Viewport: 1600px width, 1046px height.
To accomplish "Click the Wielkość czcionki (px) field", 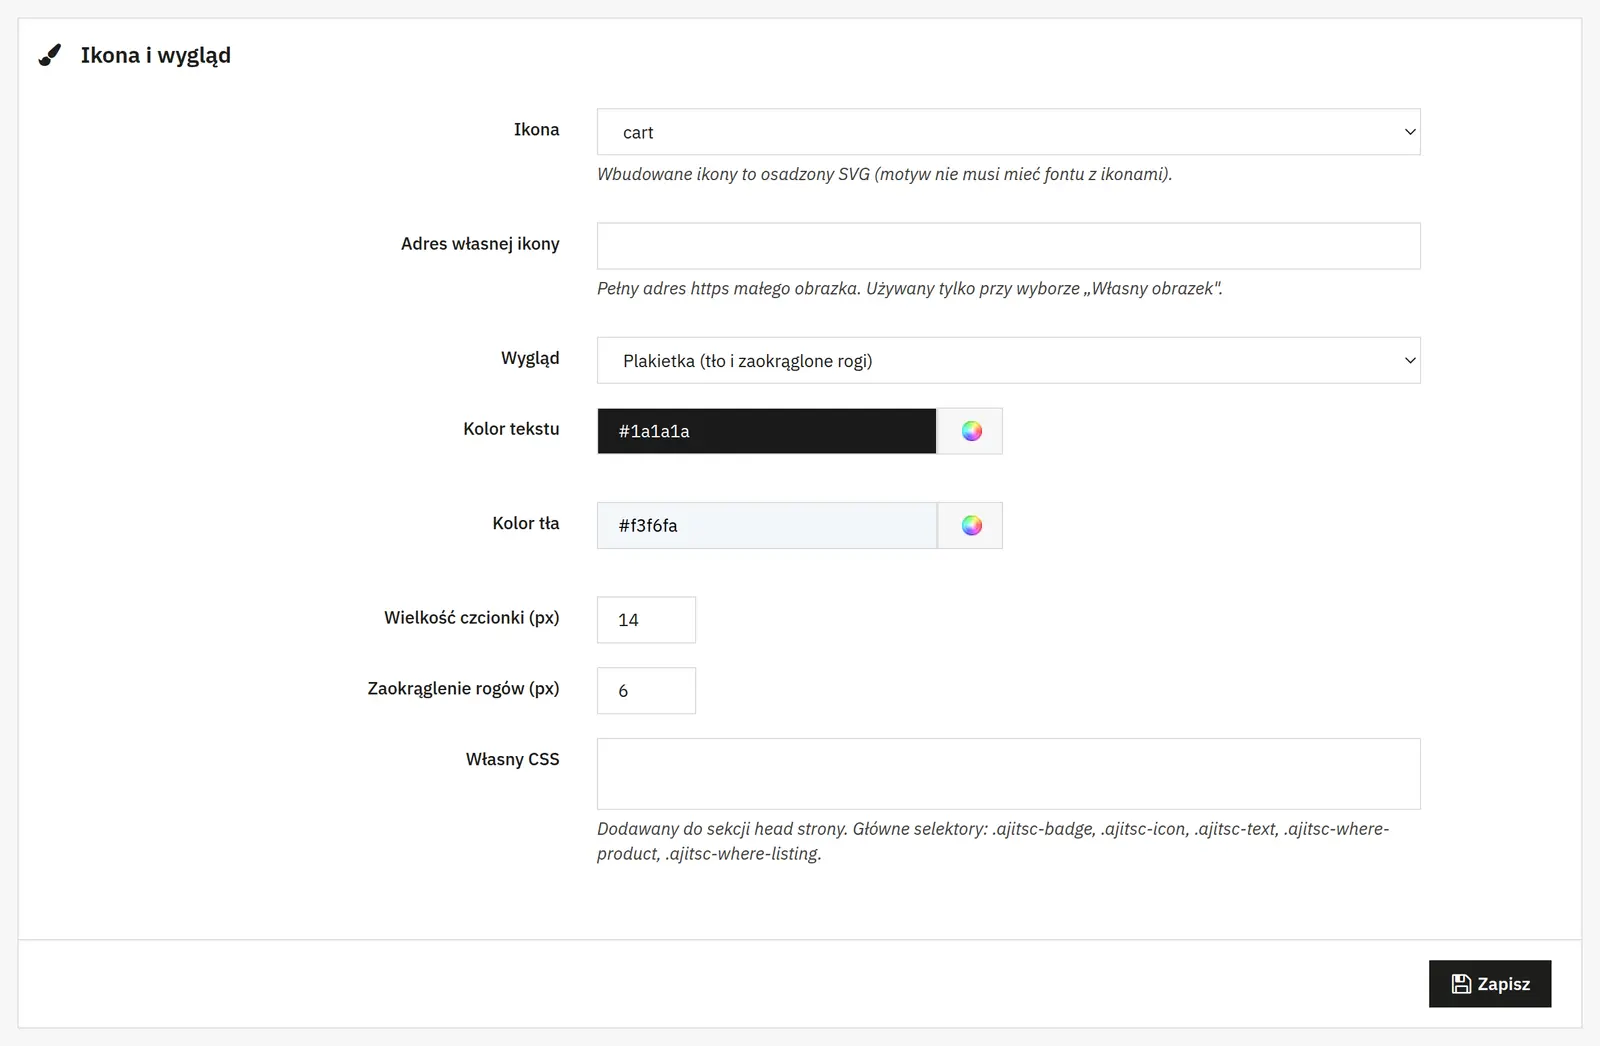I will coord(646,620).
